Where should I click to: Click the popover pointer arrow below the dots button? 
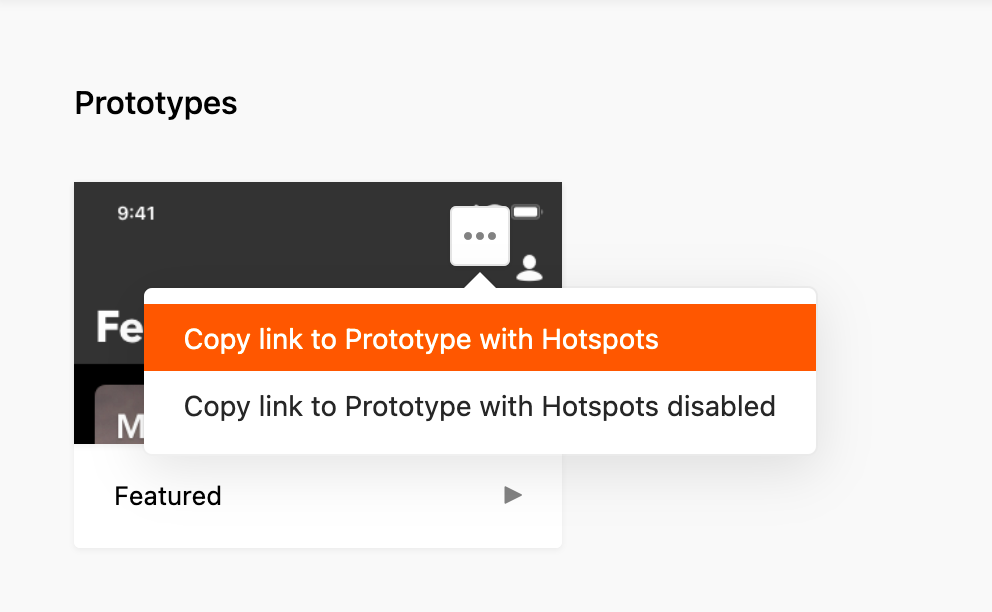point(481,279)
